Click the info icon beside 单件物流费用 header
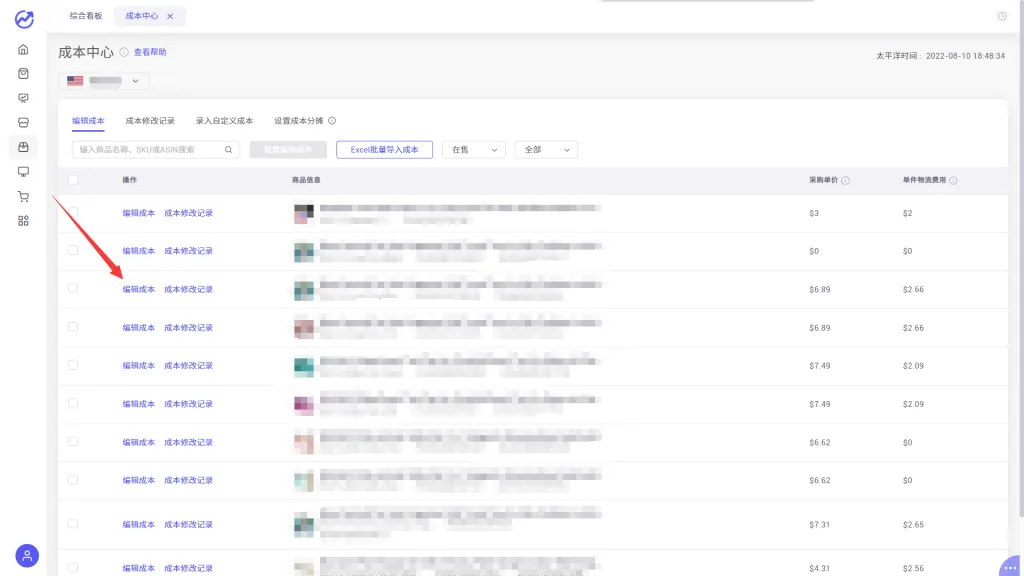 [953, 180]
